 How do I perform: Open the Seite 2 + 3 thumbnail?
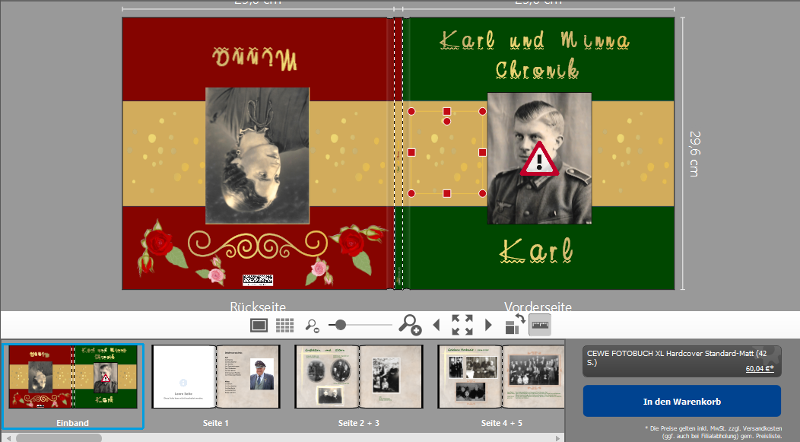coord(359,386)
